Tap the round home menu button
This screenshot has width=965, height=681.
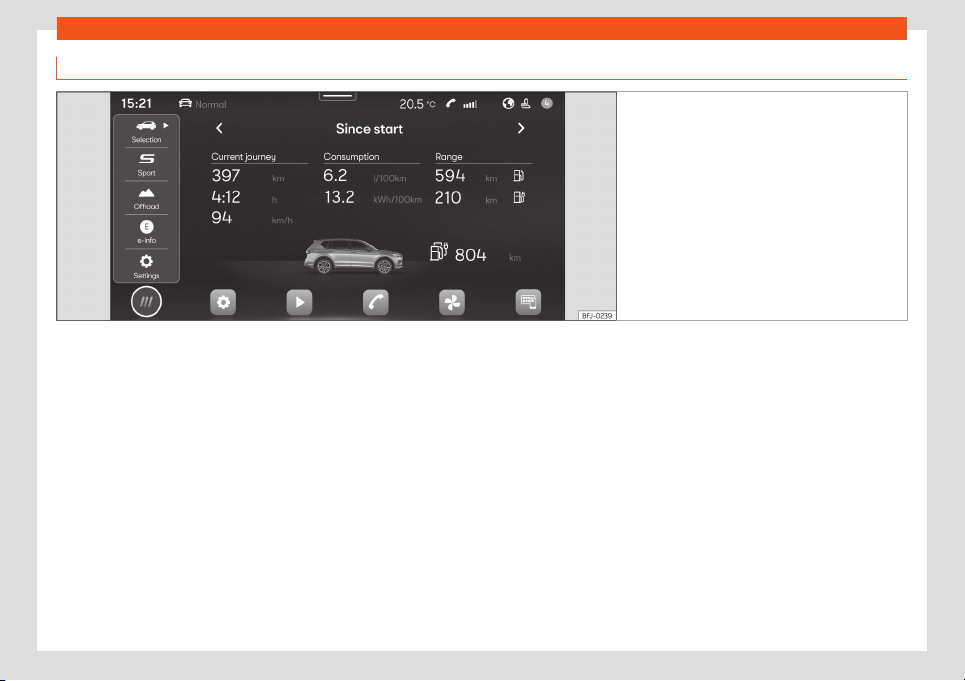(146, 302)
